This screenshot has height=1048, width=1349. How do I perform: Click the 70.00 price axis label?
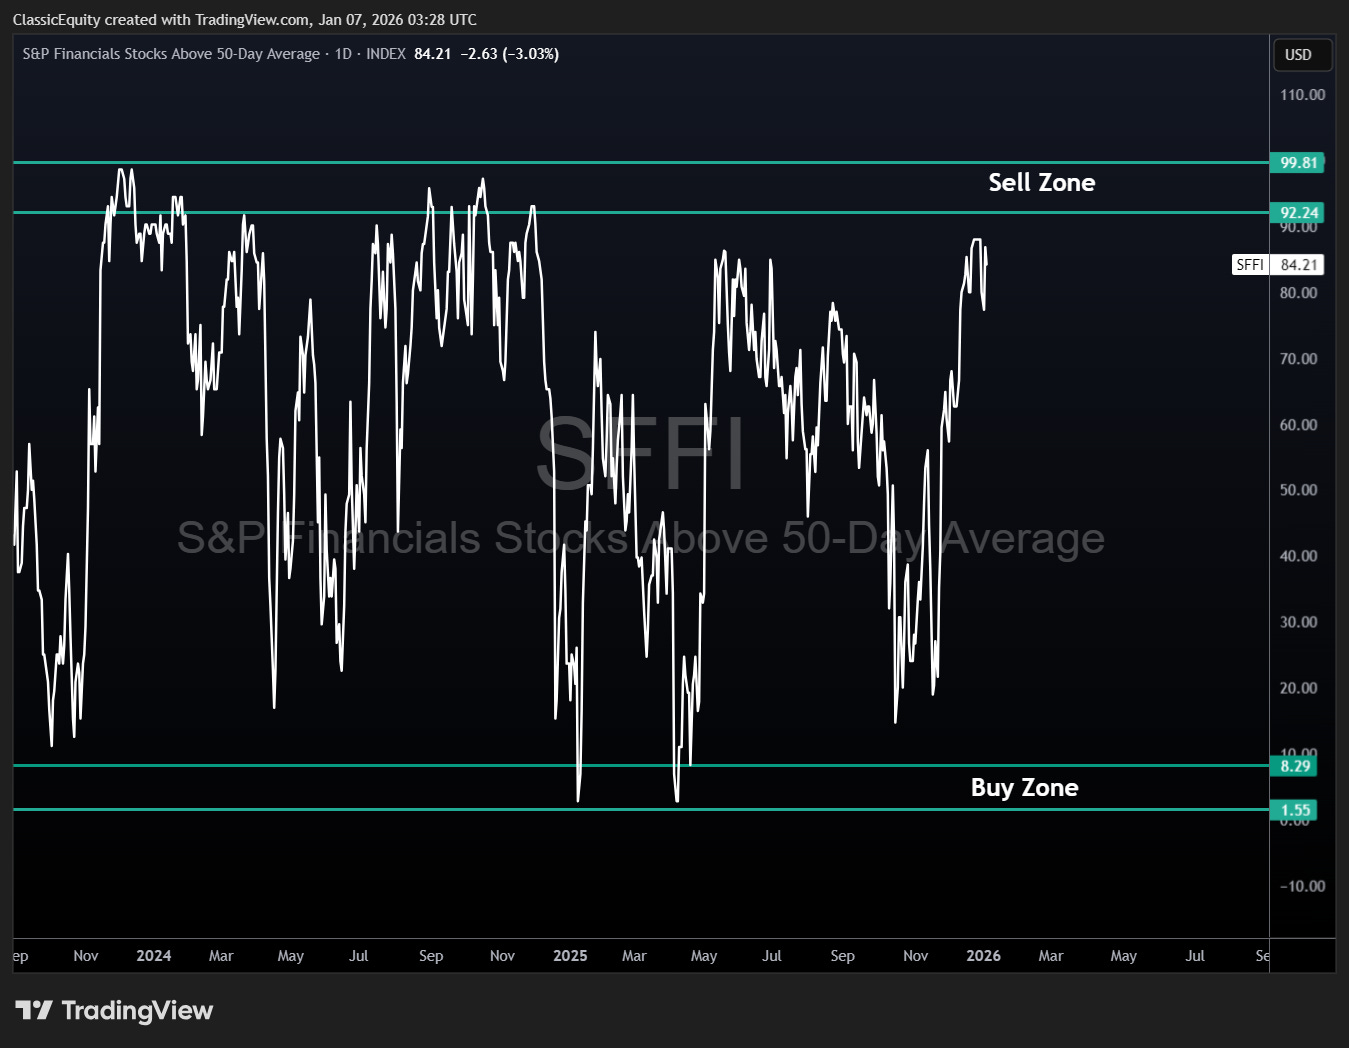coord(1298,359)
